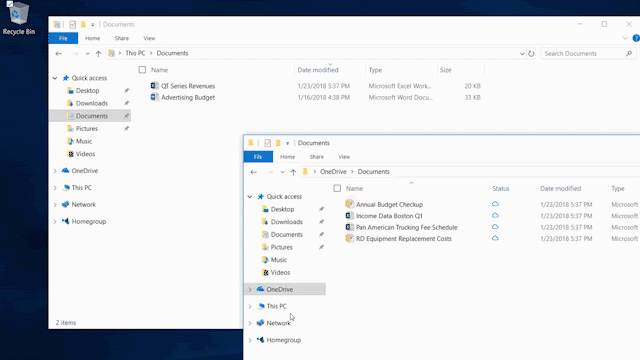This screenshot has width=640, height=360.
Task: Expand Network node in back window
Action: [x=55, y=204]
